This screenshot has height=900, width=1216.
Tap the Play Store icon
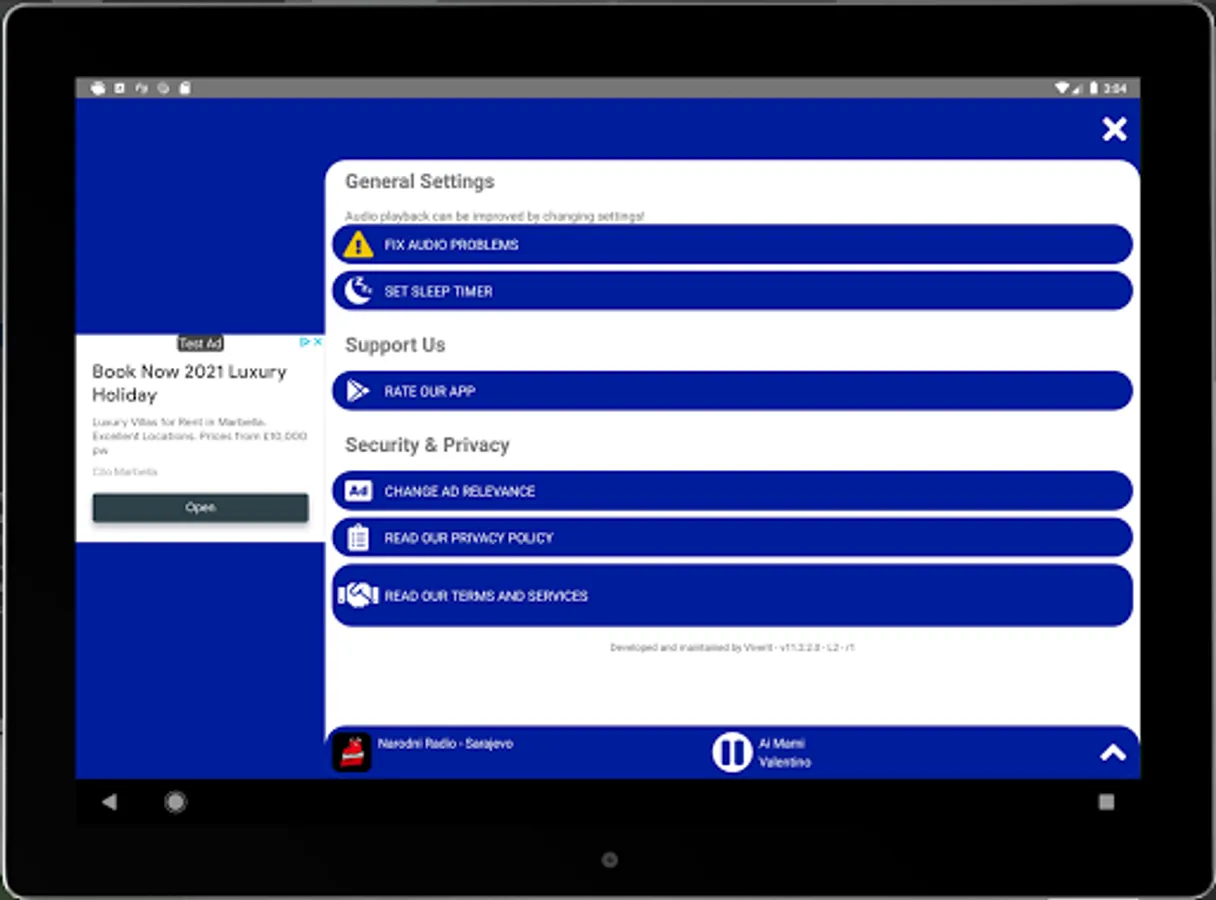point(358,391)
